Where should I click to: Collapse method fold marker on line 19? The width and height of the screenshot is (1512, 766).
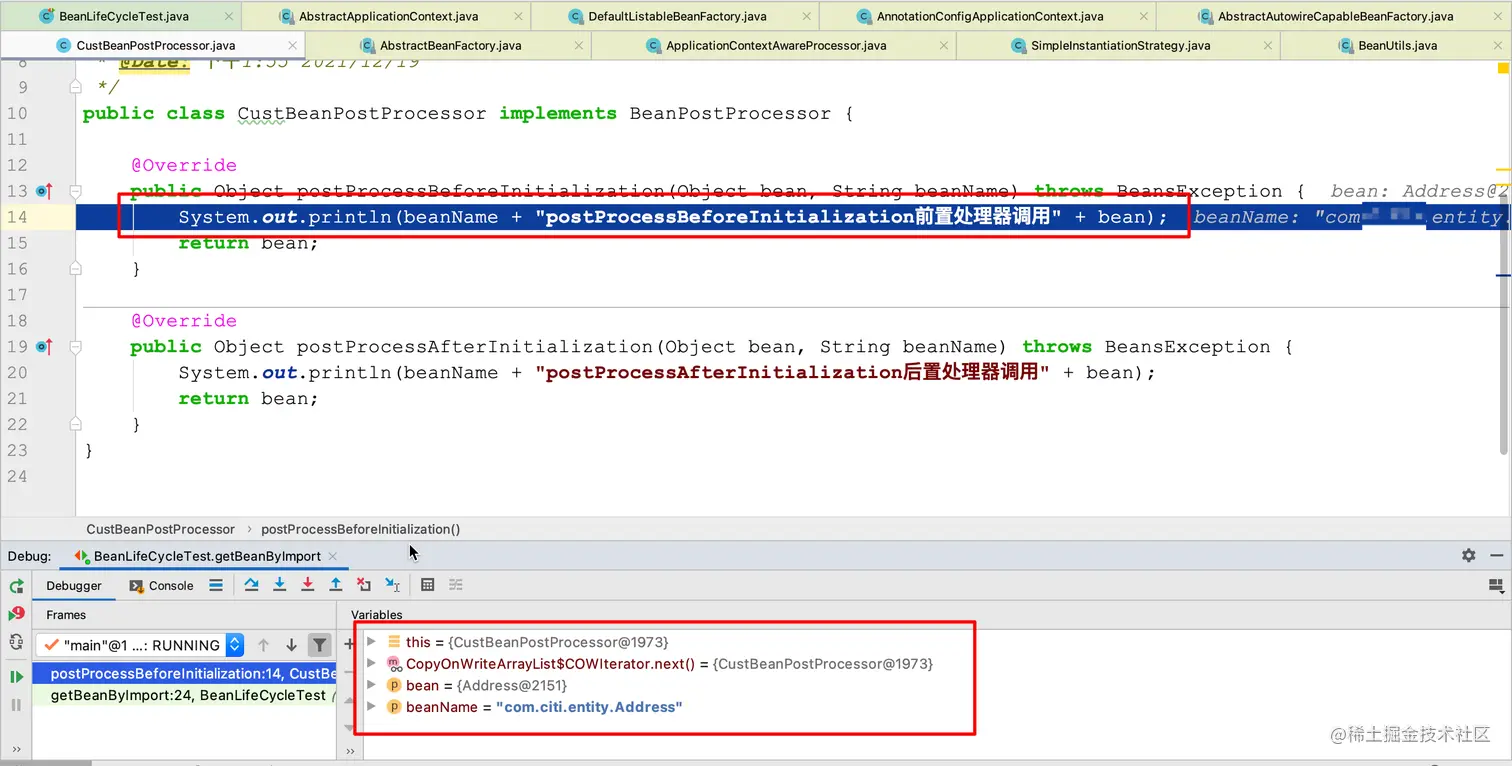click(75, 346)
